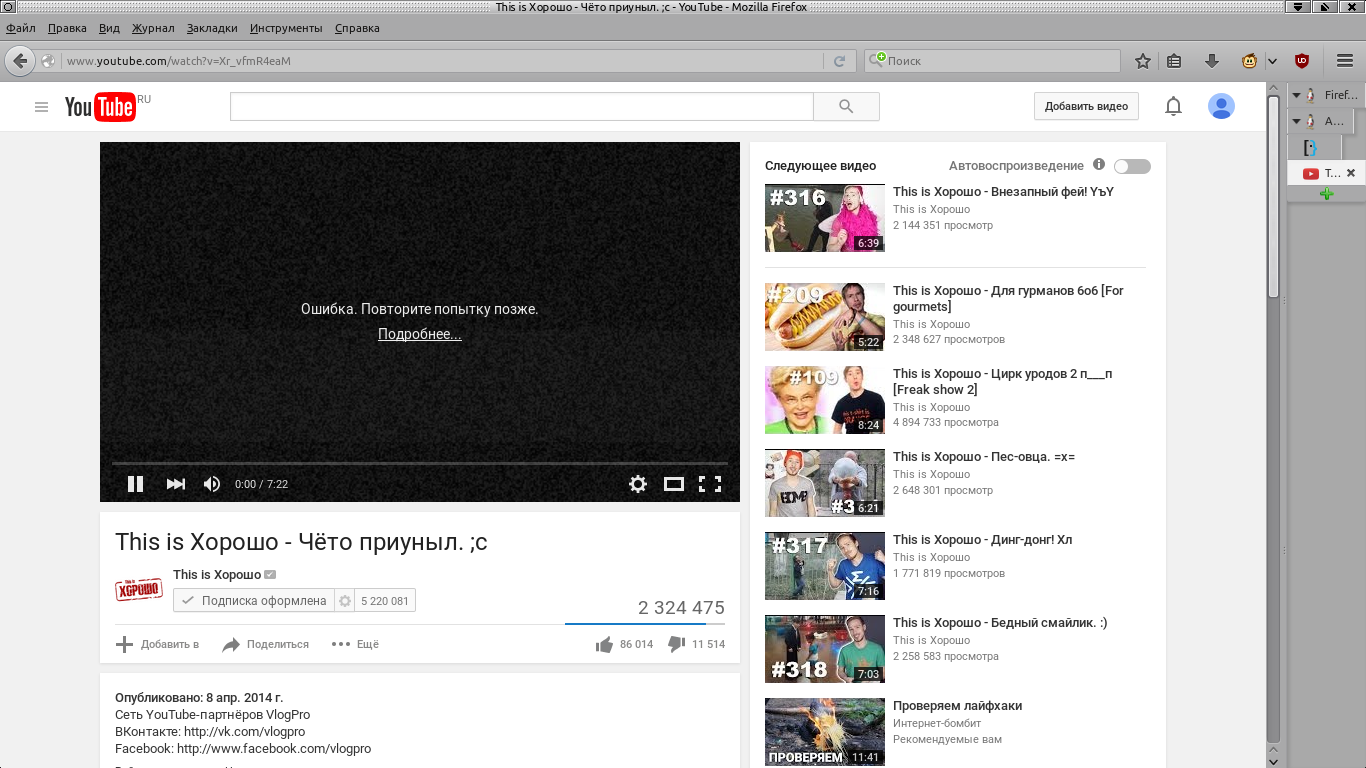1366x768 pixels.
Task: Open the #209 Для гурманов thumbnail
Action: [x=825, y=317]
